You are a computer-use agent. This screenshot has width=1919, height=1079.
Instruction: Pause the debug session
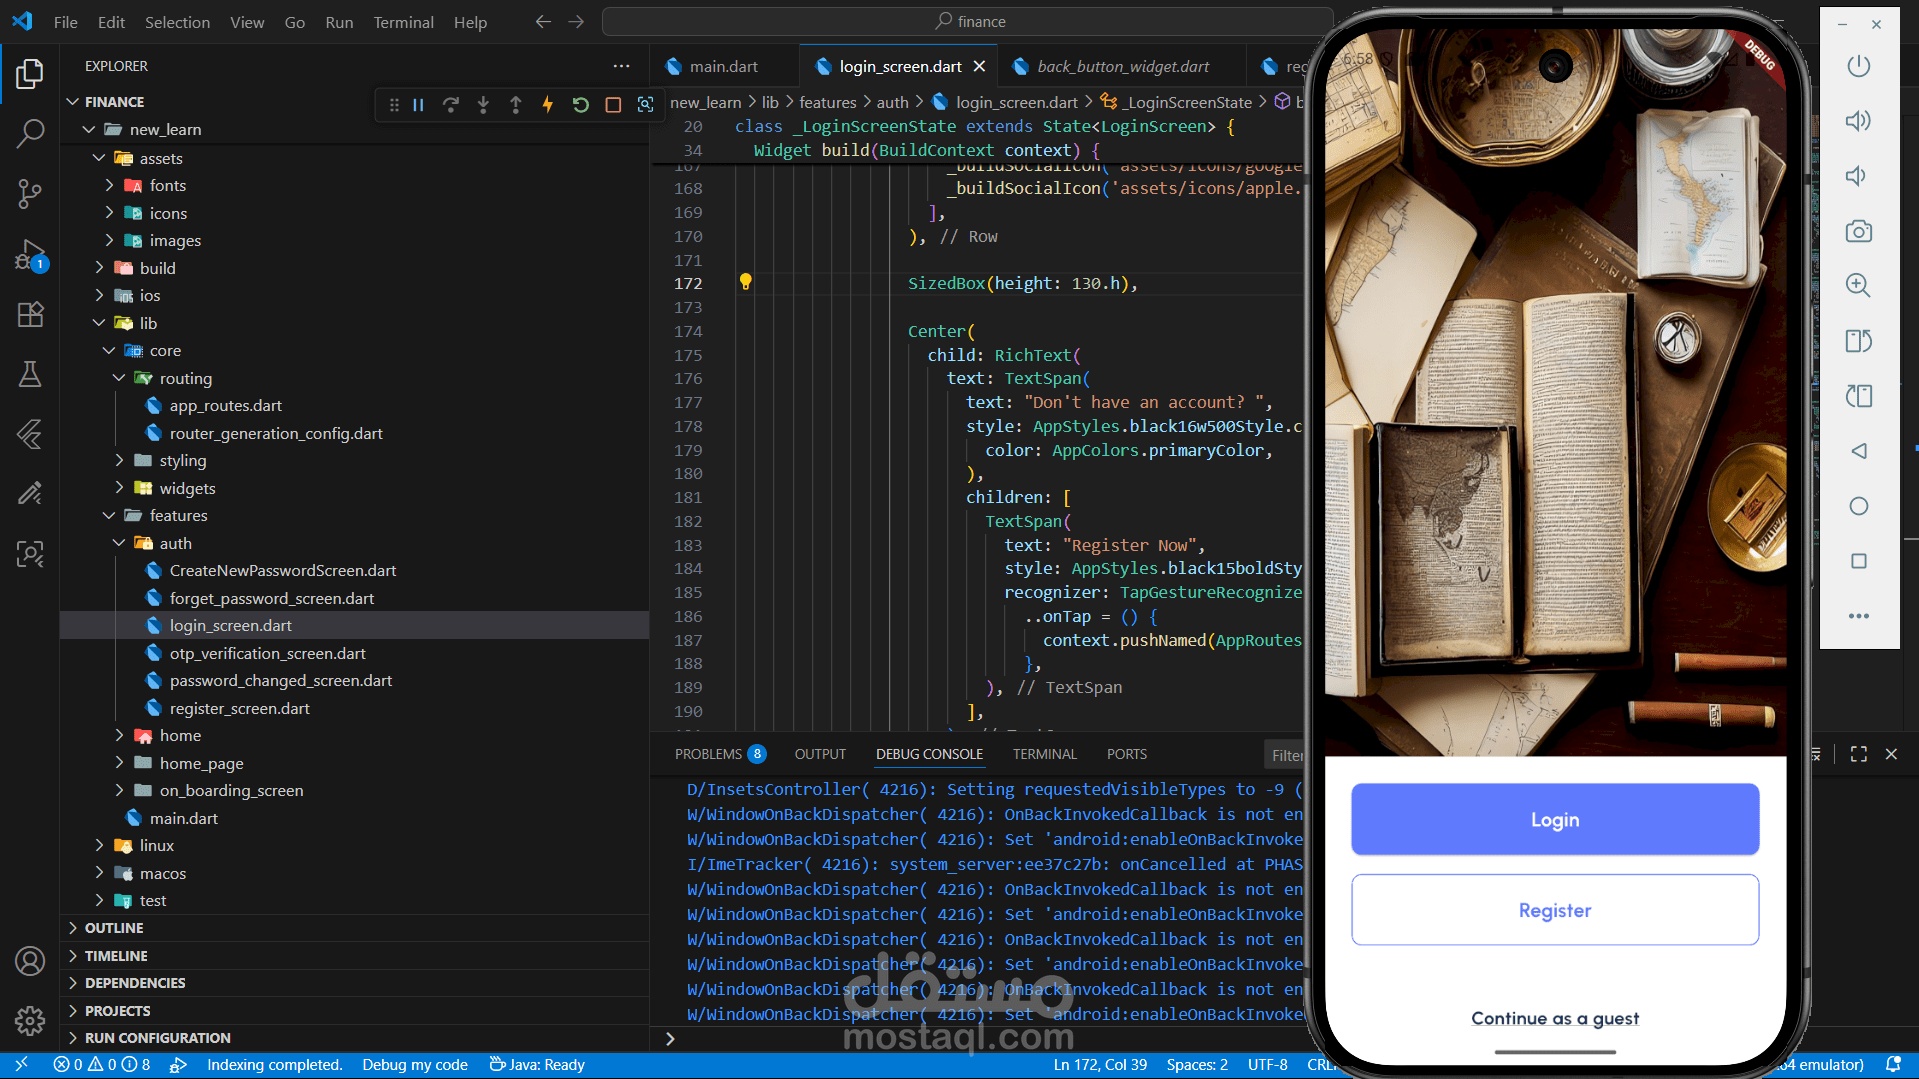coord(419,104)
